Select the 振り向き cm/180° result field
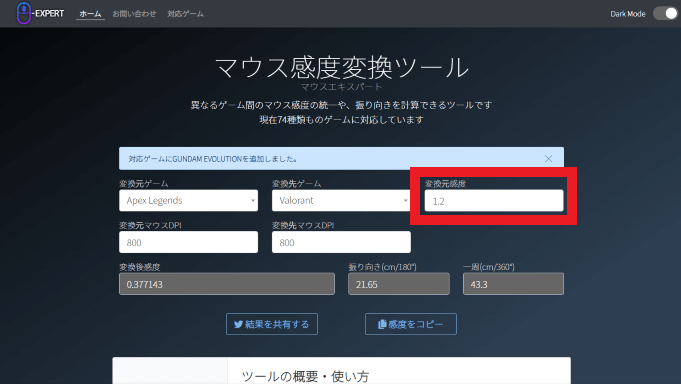This screenshot has height=384, width=681. pos(399,284)
